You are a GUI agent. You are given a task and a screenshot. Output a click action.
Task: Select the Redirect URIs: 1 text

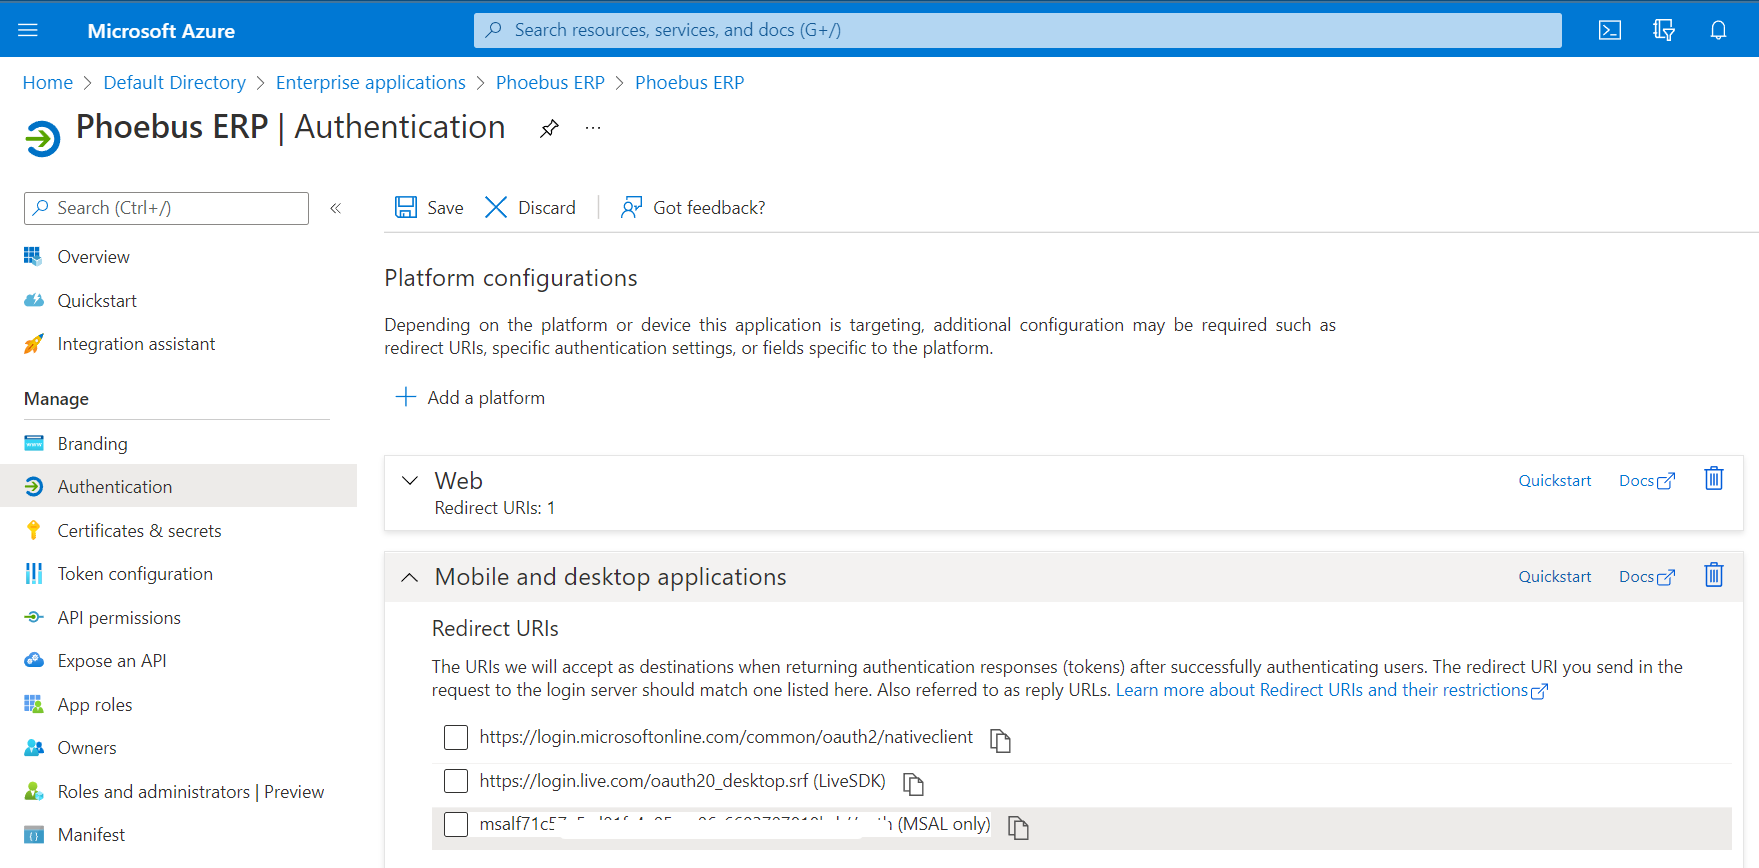click(495, 508)
